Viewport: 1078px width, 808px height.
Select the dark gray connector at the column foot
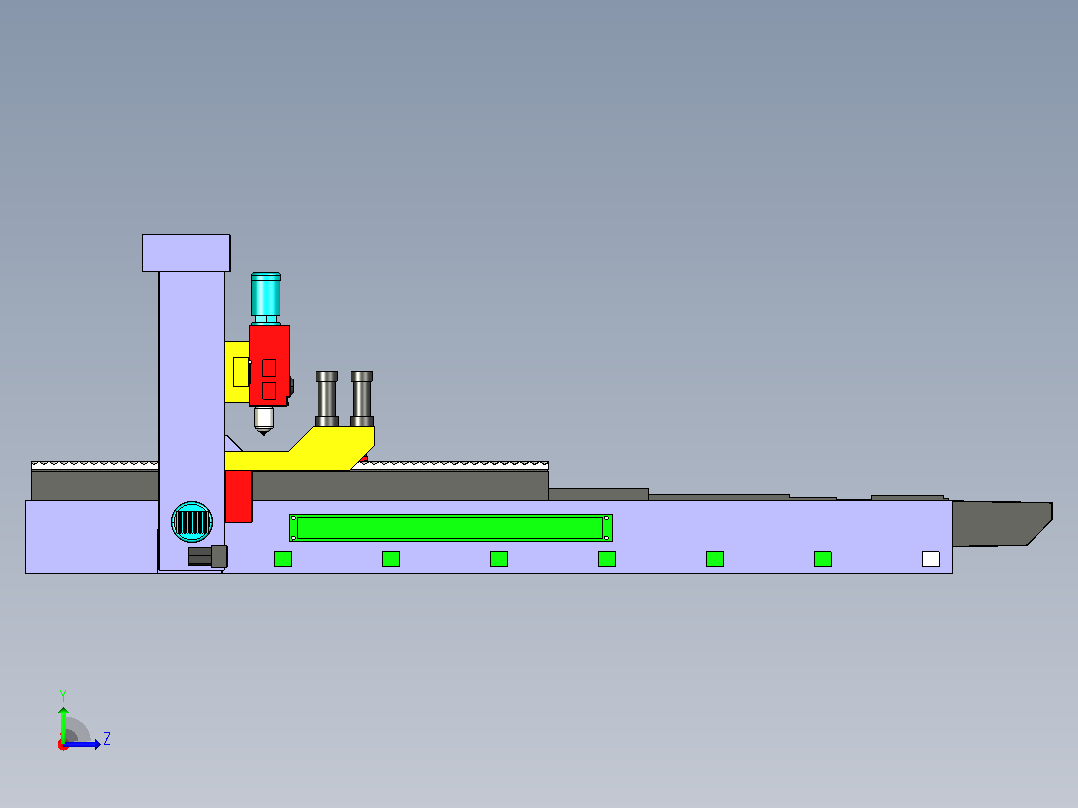click(208, 556)
